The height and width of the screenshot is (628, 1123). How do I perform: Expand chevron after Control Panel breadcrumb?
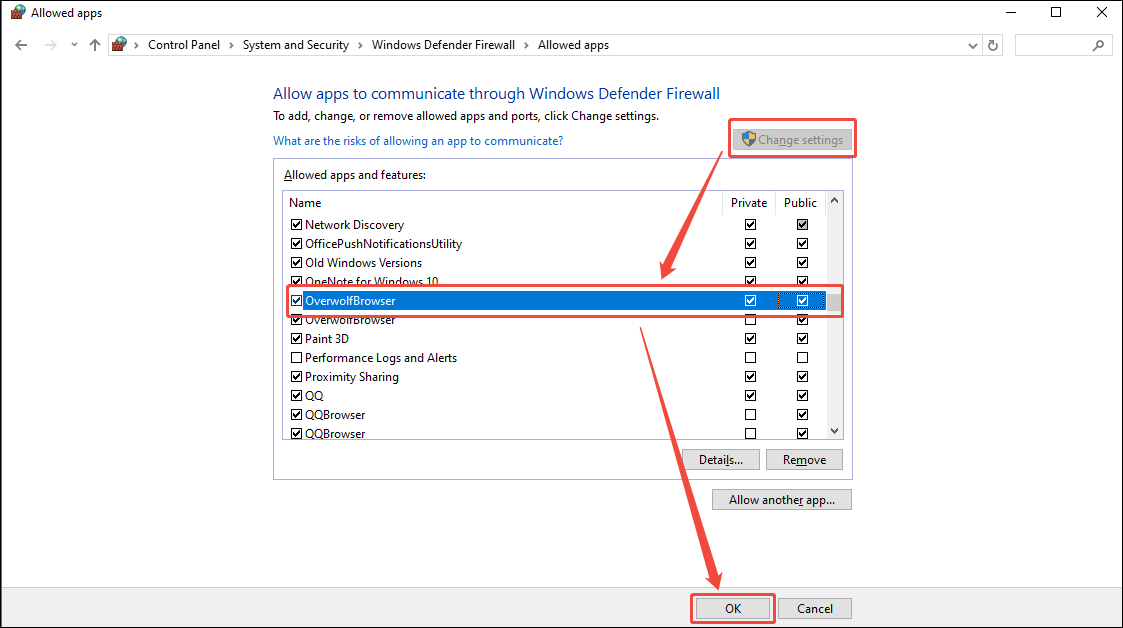point(231,45)
